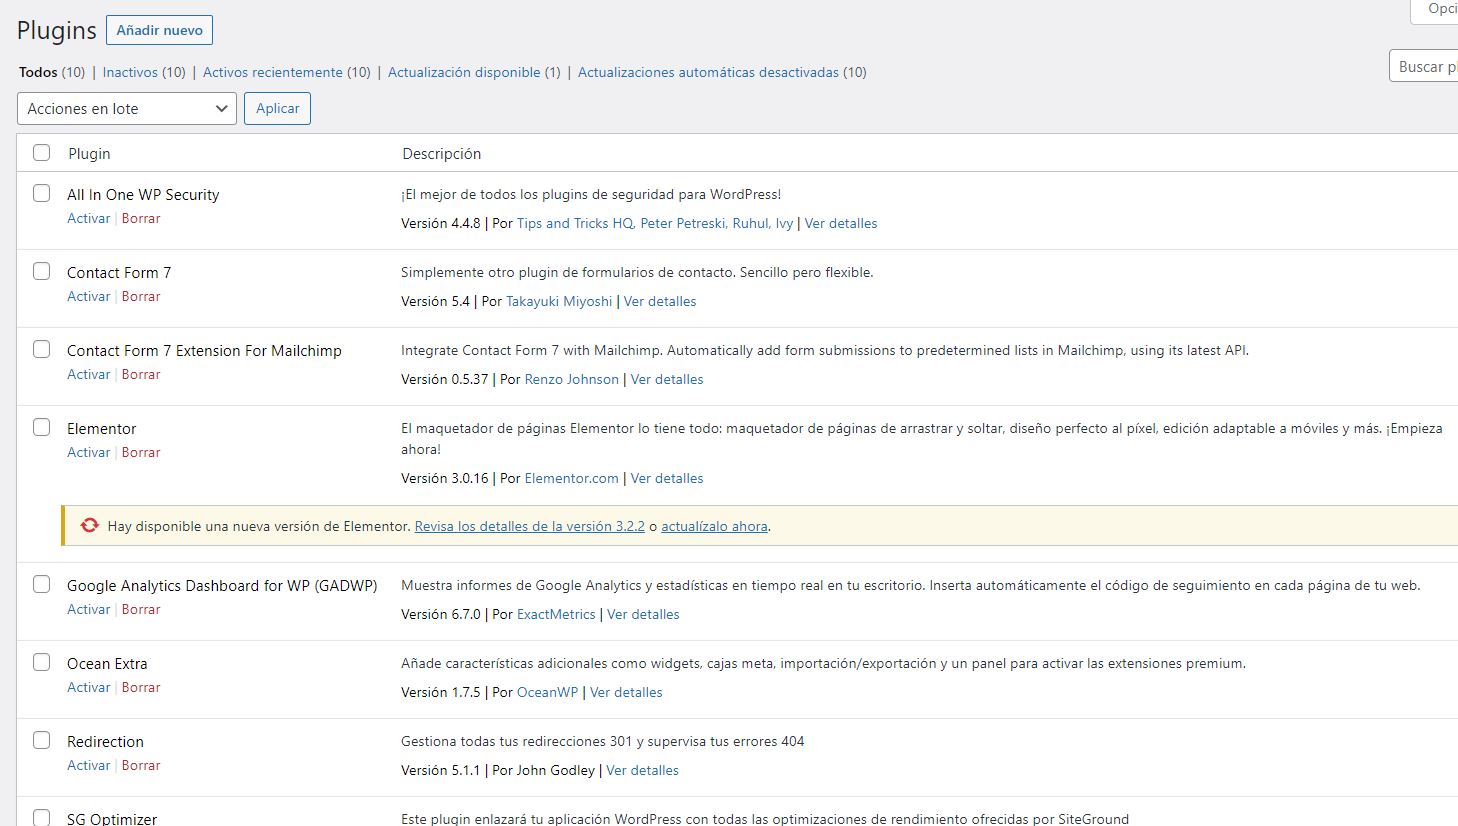This screenshot has width=1458, height=826.
Task: View details for Ocean Extra
Action: pos(626,692)
